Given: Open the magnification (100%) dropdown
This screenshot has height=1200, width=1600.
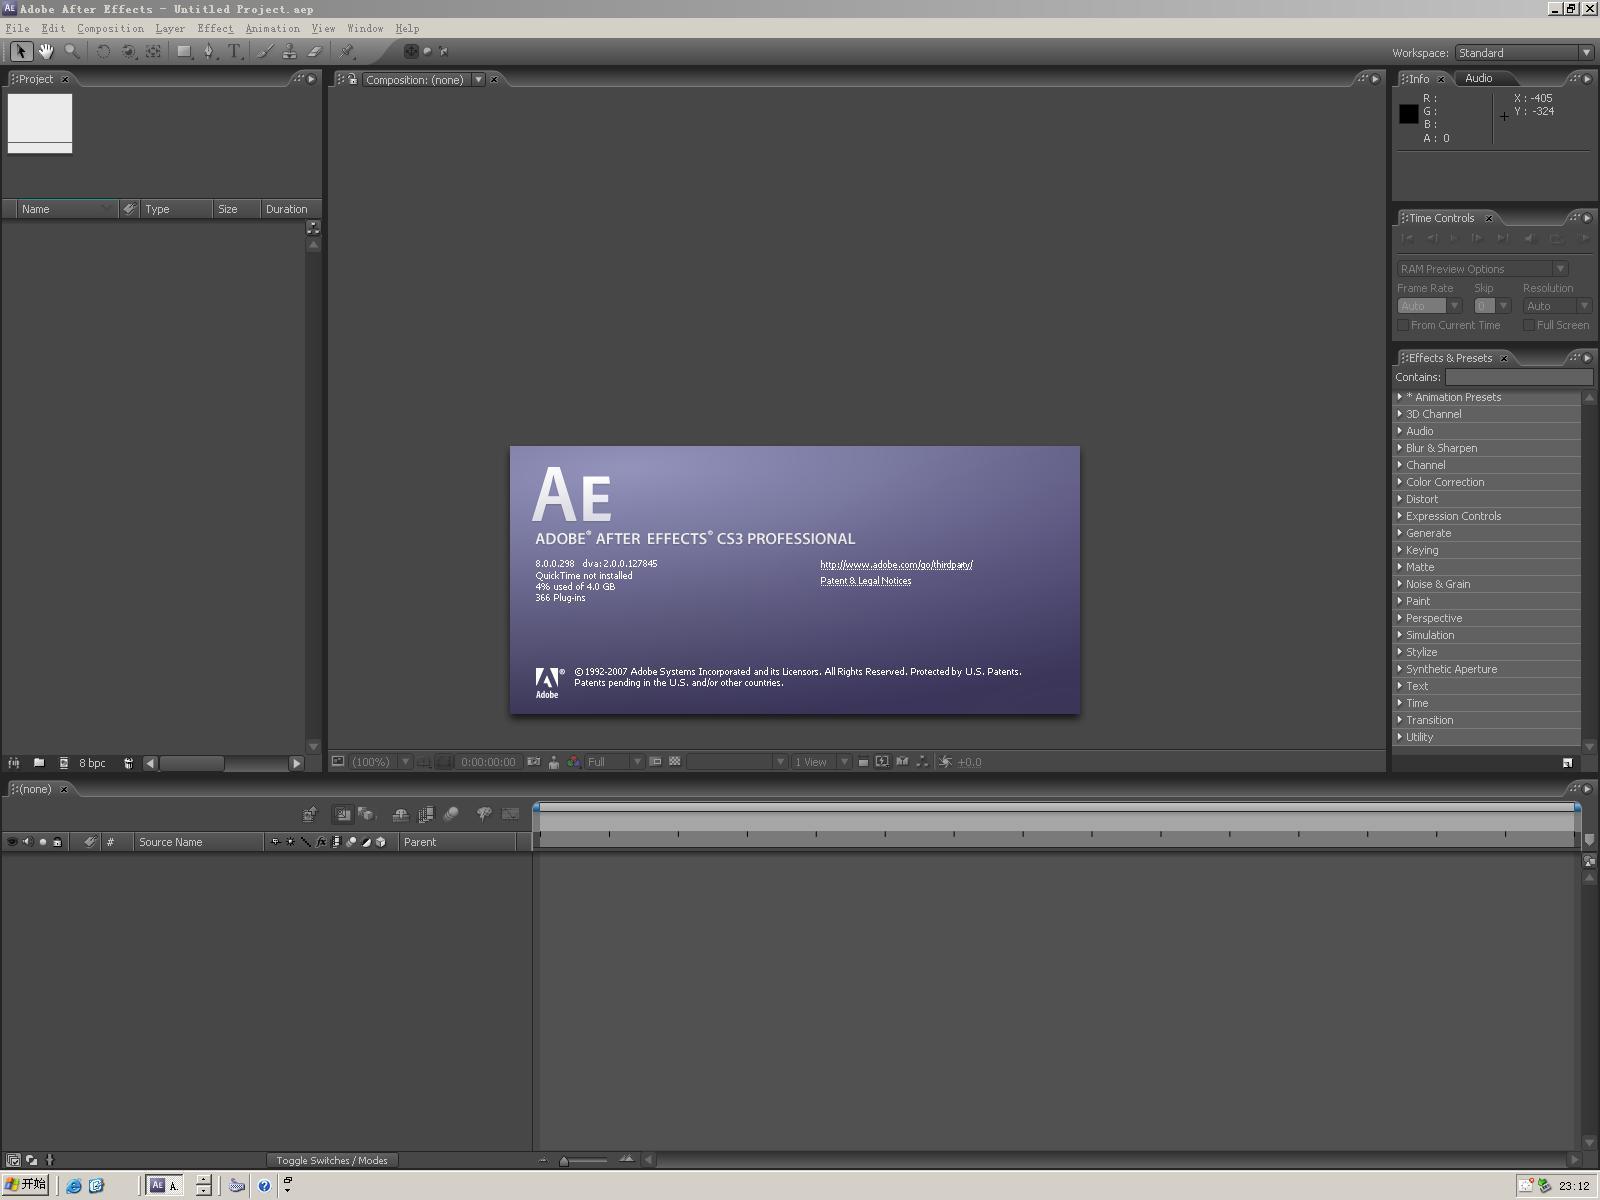Looking at the screenshot, I should pyautogui.click(x=380, y=762).
